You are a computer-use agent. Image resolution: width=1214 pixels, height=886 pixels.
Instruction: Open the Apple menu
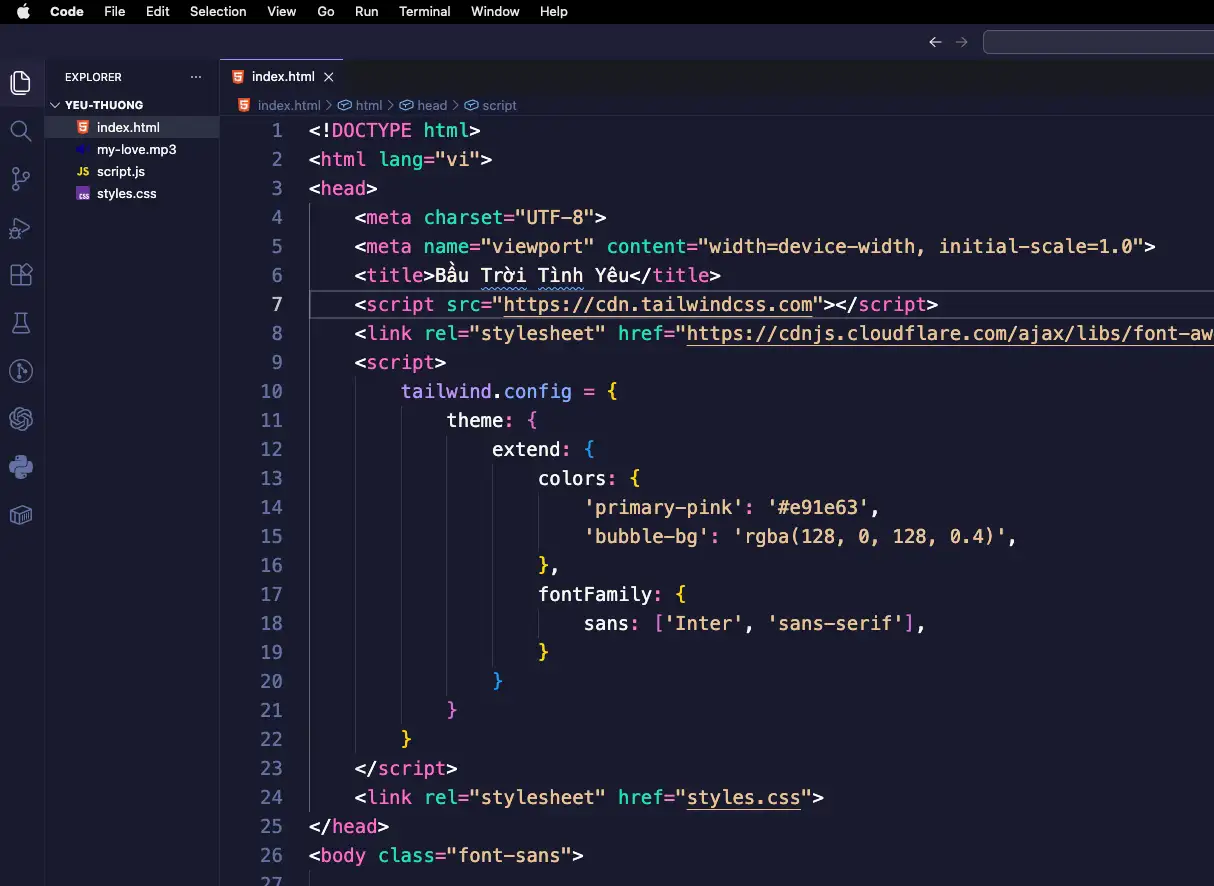pos(23,12)
